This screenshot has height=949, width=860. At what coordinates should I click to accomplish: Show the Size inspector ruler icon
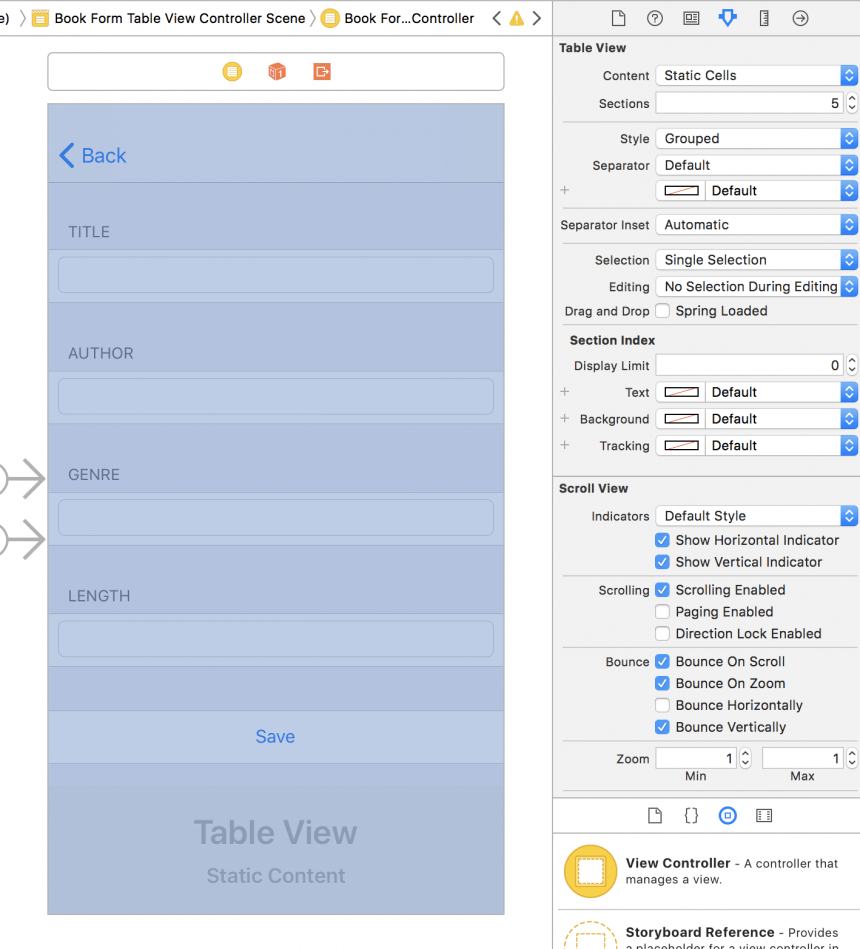(x=764, y=18)
